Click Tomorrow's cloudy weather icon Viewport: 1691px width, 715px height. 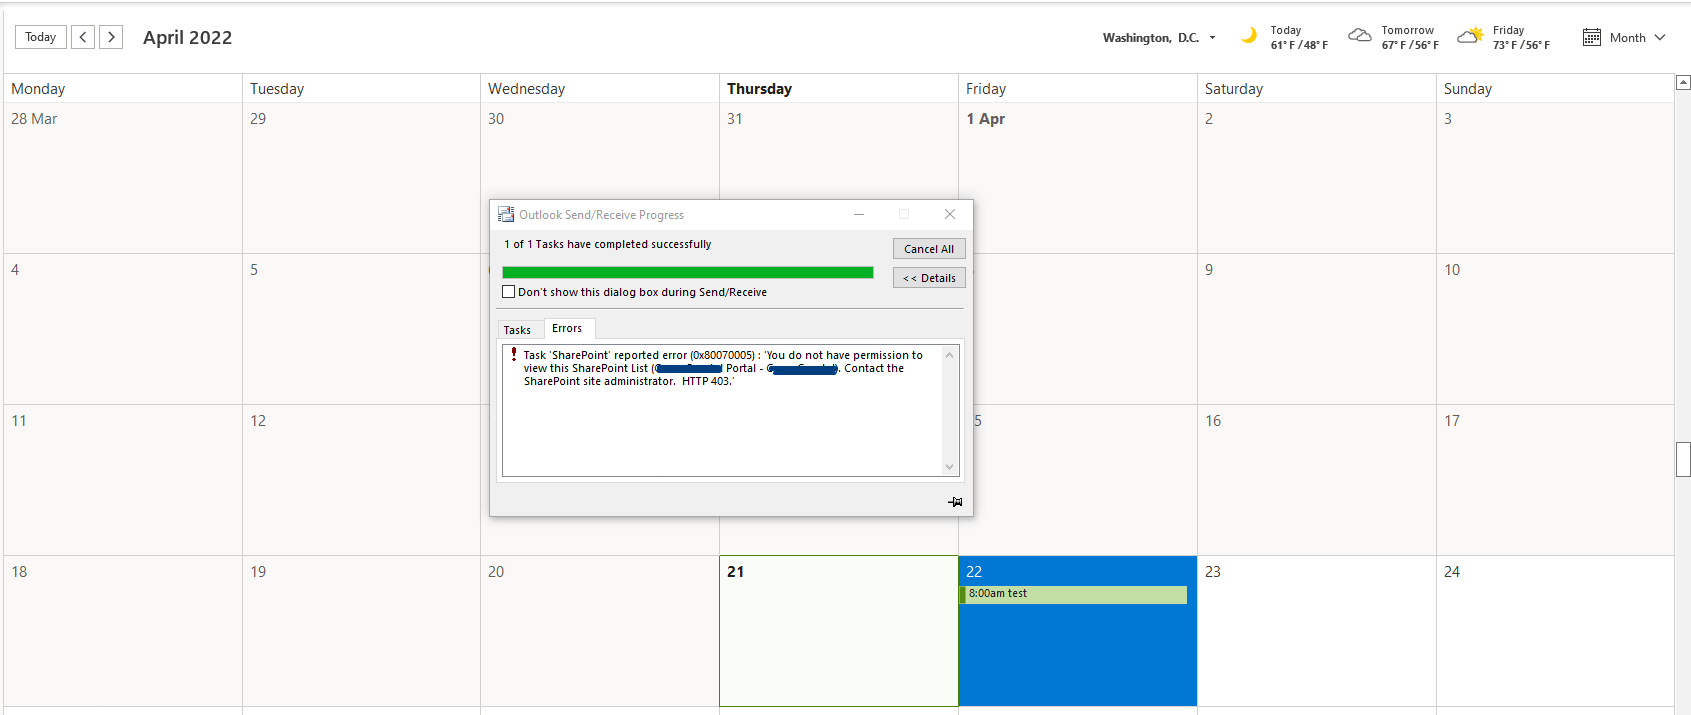[x=1360, y=36]
